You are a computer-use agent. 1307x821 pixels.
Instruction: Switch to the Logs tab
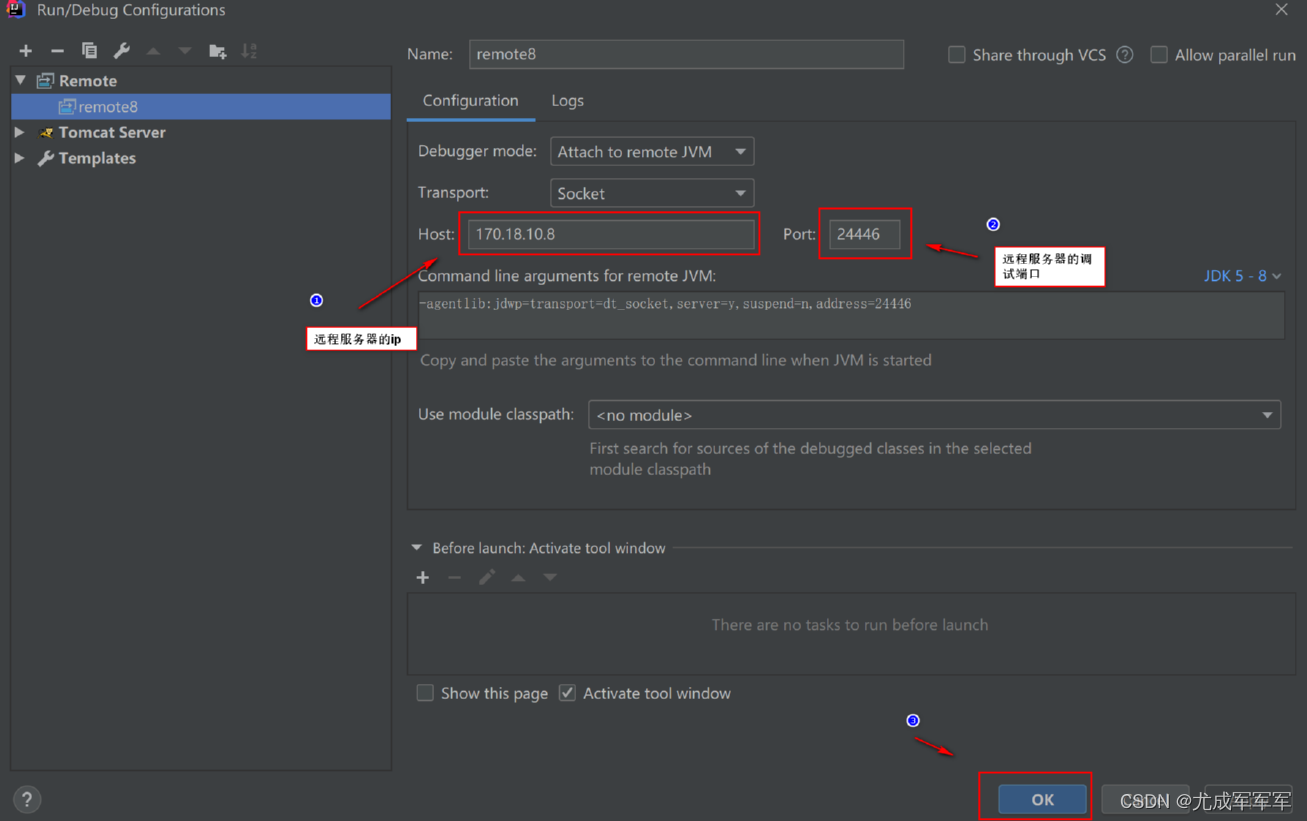567,101
